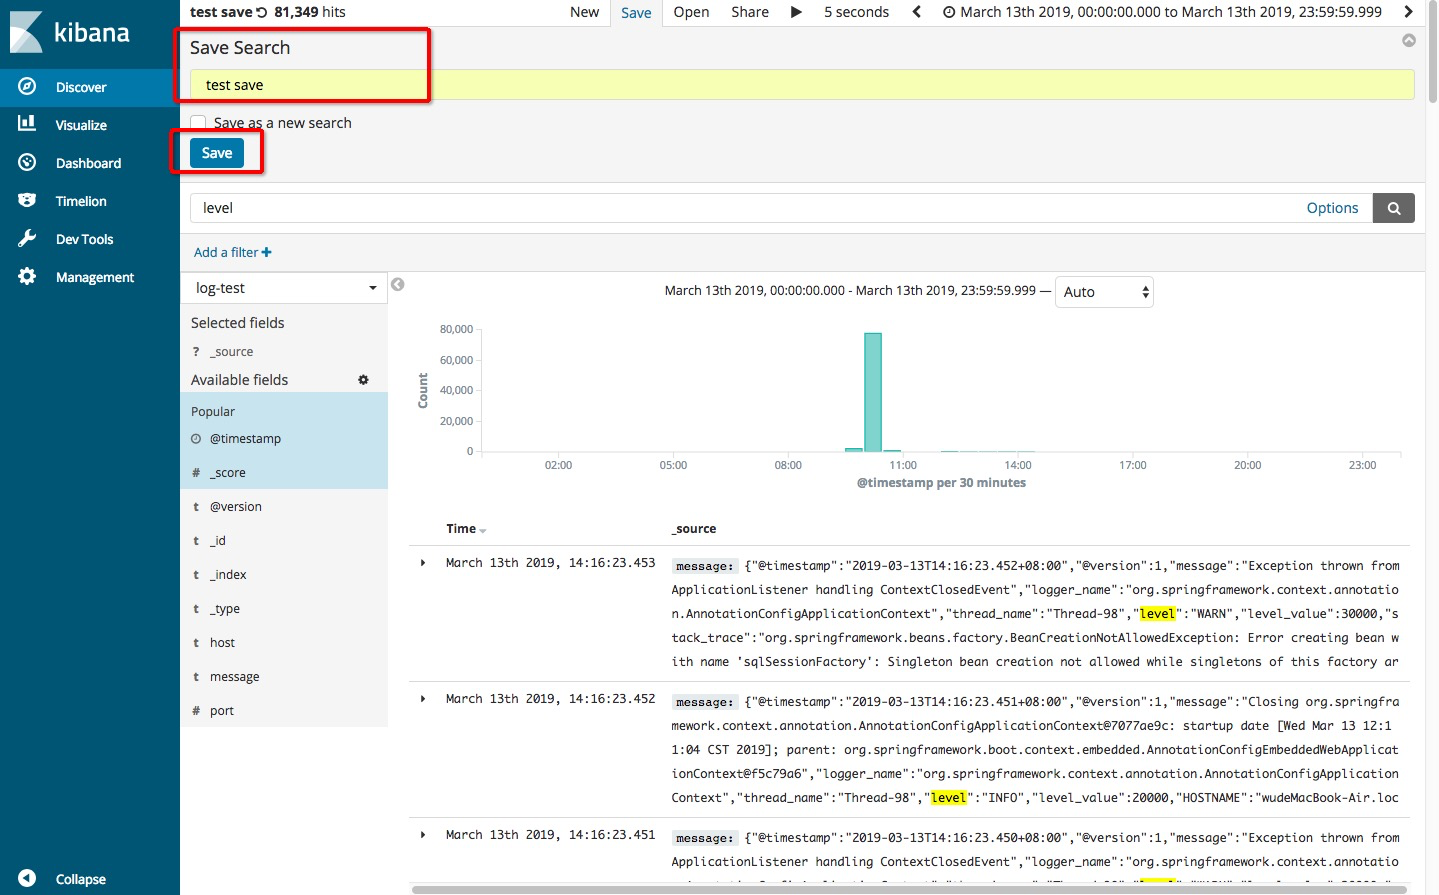Open the Share menu item
The image size is (1439, 895).
749,12
